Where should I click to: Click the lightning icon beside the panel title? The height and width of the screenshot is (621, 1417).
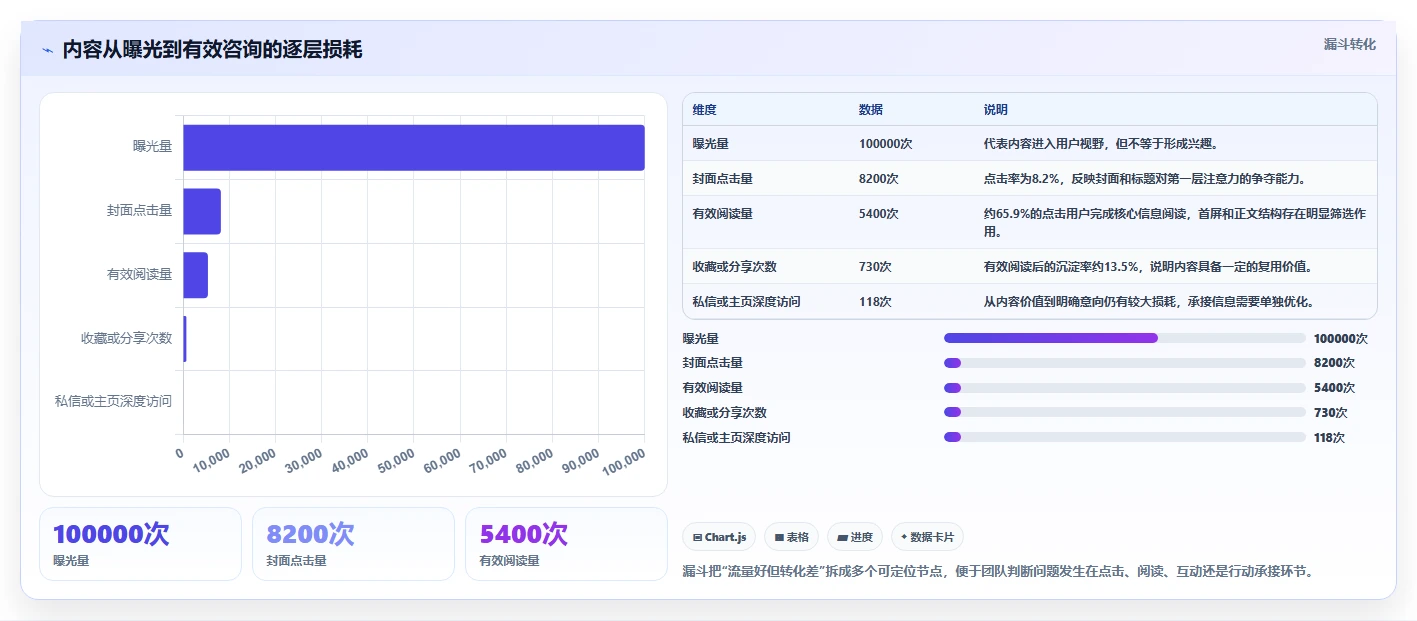click(x=47, y=50)
